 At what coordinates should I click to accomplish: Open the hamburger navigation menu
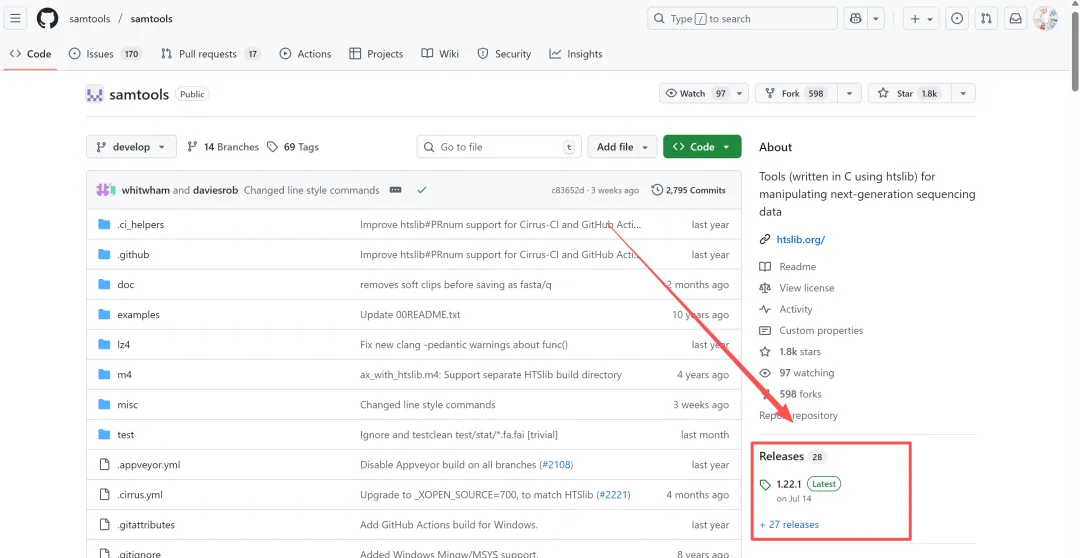tap(16, 19)
